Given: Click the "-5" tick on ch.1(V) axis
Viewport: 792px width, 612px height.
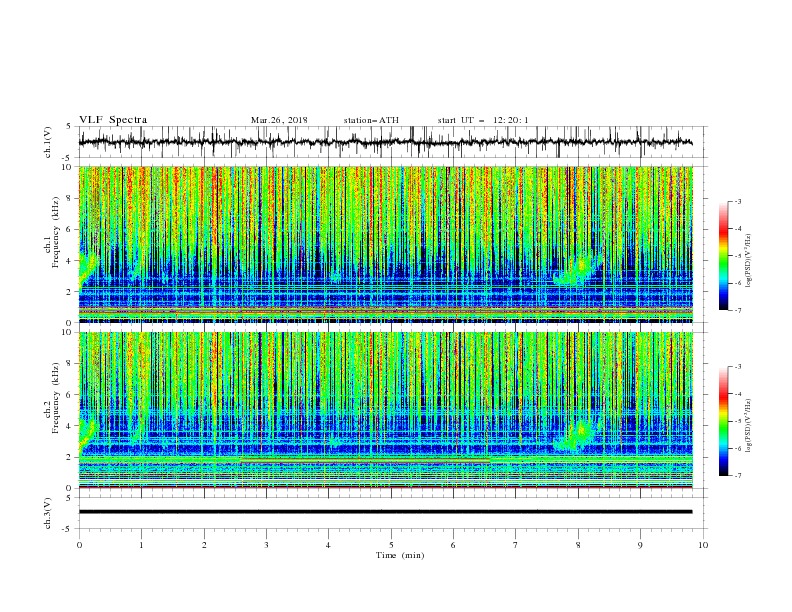Looking at the screenshot, I should coord(67,158).
